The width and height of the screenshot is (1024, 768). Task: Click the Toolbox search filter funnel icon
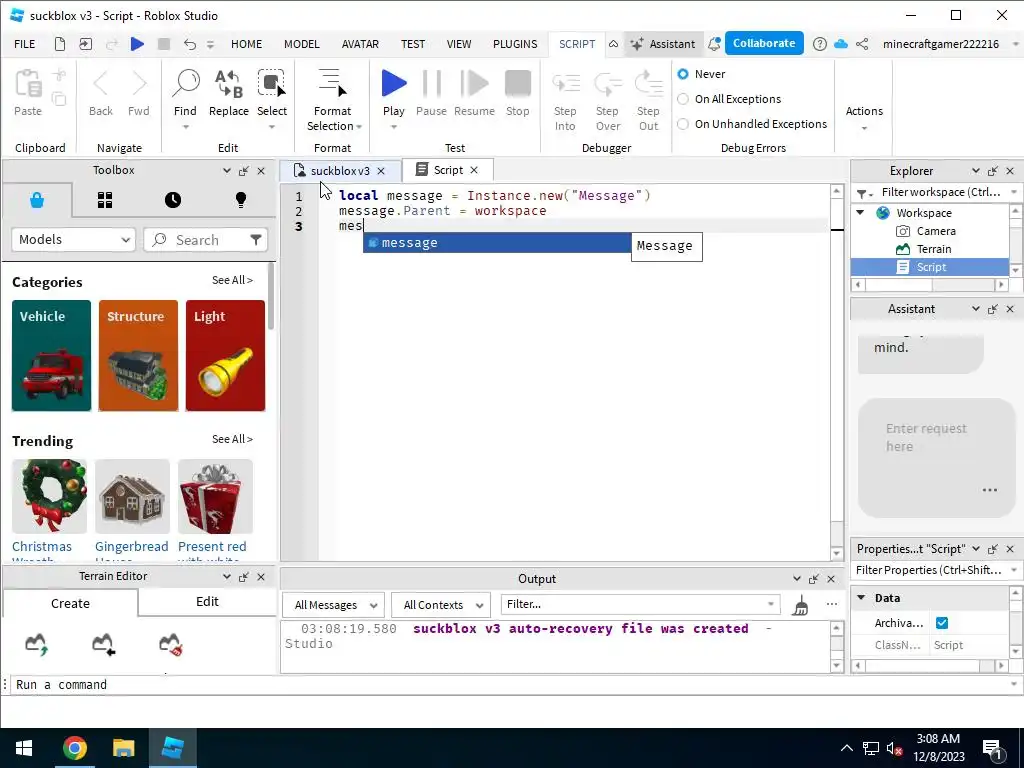click(x=256, y=240)
